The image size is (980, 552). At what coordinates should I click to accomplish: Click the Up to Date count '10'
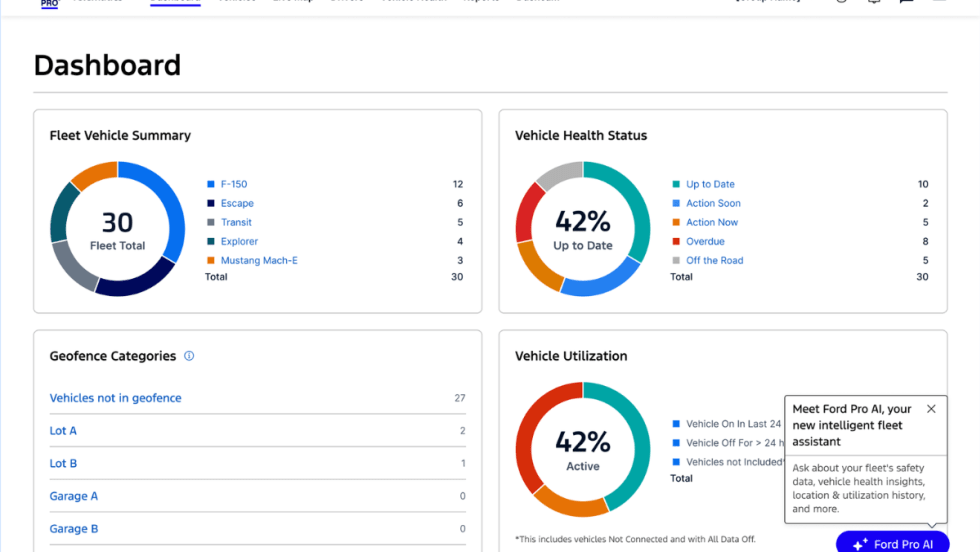coord(923,184)
